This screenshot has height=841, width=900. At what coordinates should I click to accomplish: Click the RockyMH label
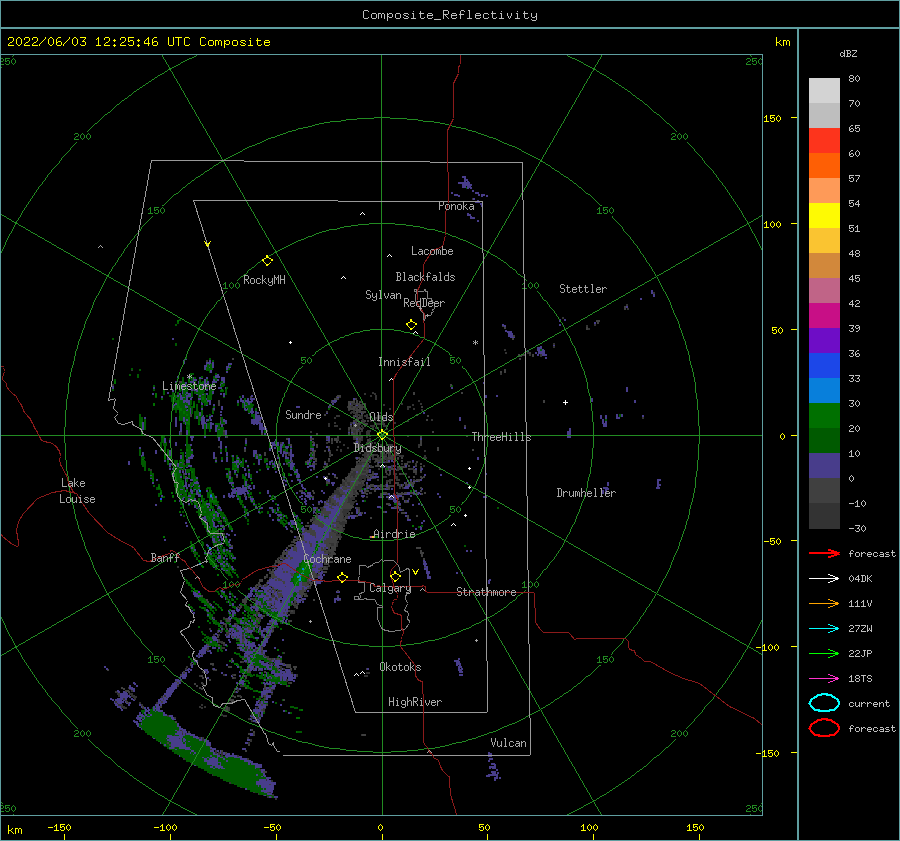[x=264, y=280]
